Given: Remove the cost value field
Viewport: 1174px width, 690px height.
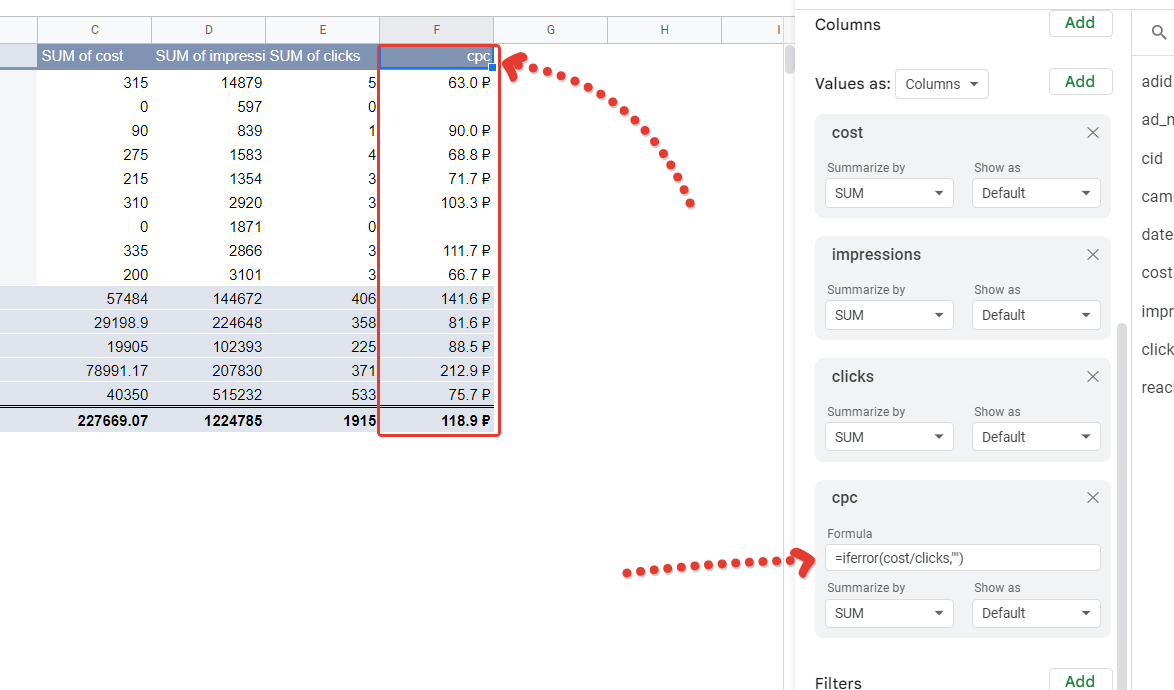Looking at the screenshot, I should click(1092, 132).
